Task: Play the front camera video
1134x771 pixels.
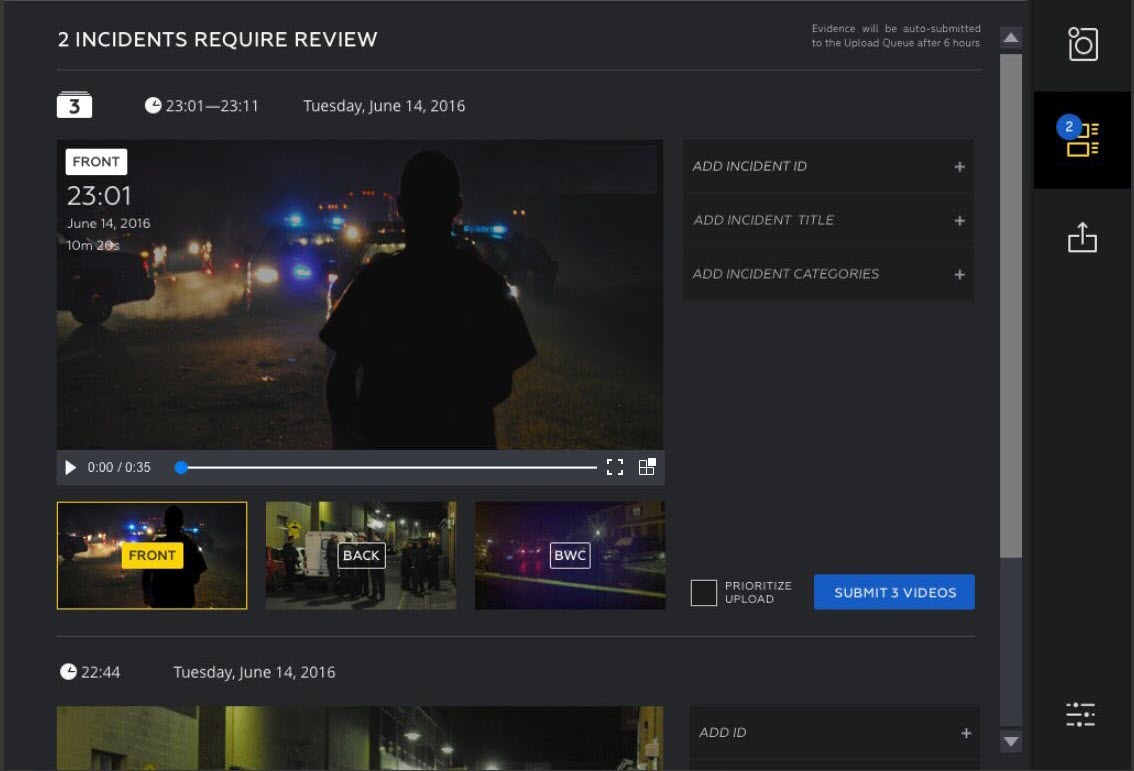Action: (70, 467)
